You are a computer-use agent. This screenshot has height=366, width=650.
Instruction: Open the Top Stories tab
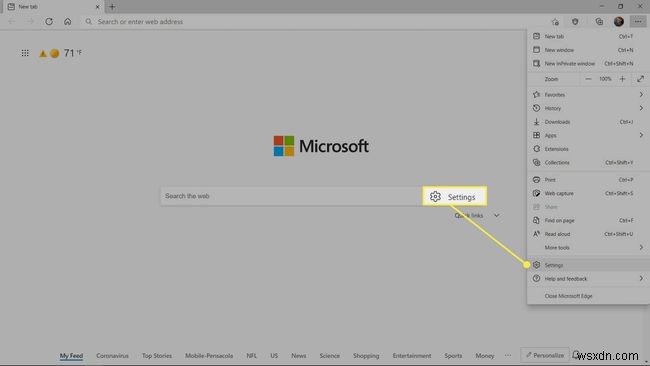pyautogui.click(x=157, y=356)
